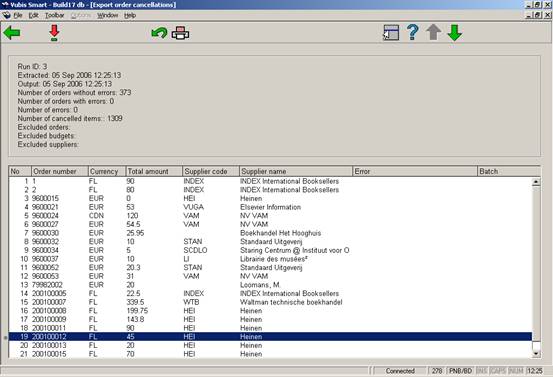Select order 9600052 row
The width and height of the screenshot is (553, 377).
point(270,268)
